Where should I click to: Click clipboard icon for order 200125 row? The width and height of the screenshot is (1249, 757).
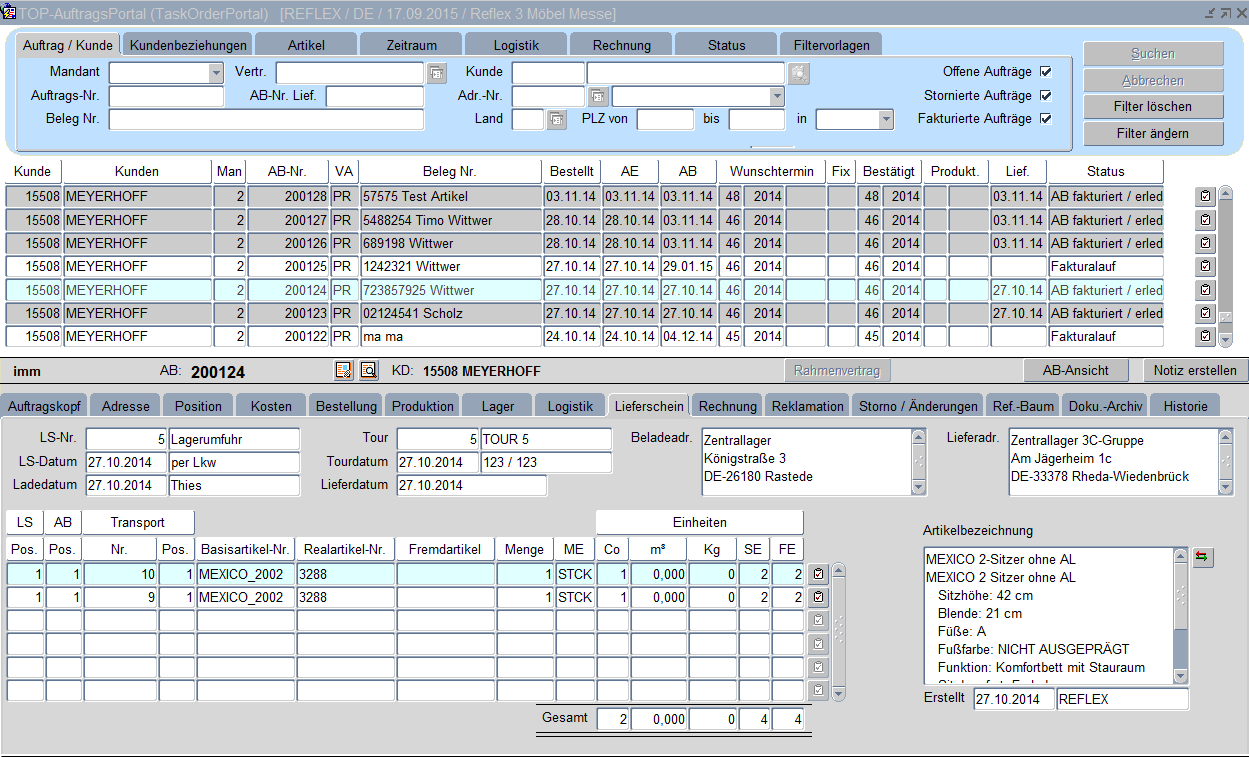pos(1205,266)
